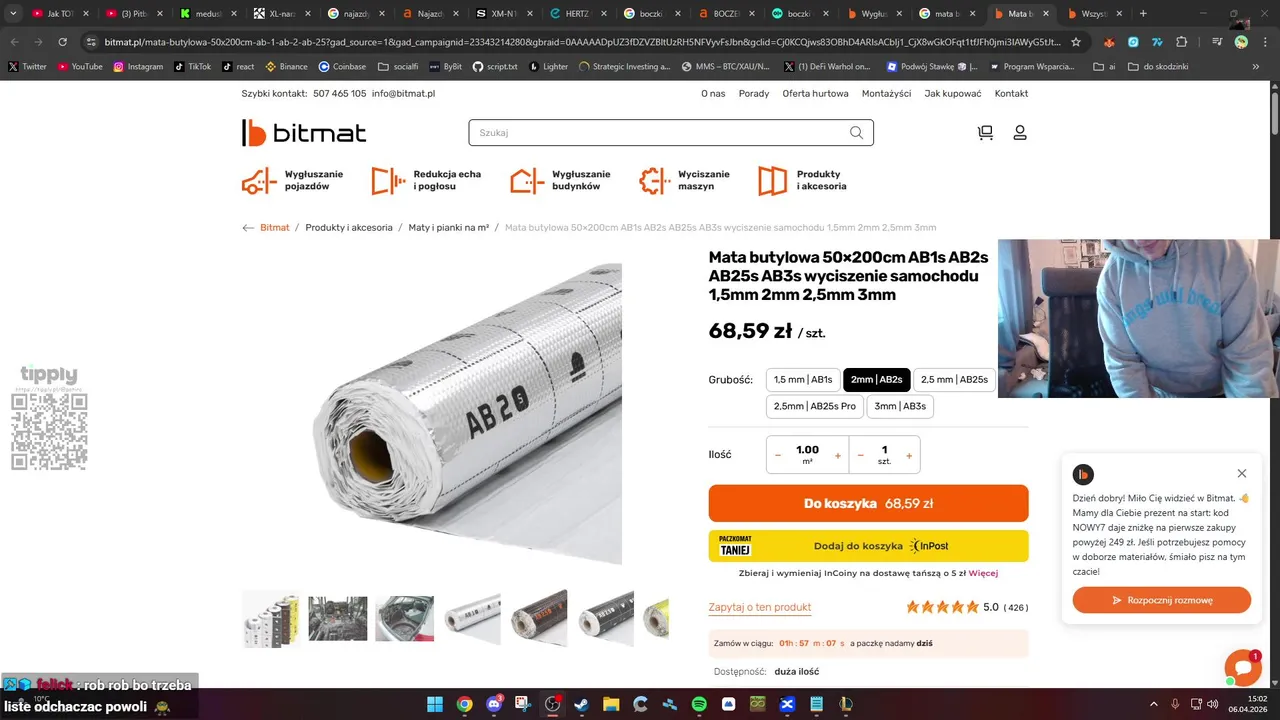Click the bitmat logo
The height and width of the screenshot is (720, 1280).
click(x=304, y=133)
